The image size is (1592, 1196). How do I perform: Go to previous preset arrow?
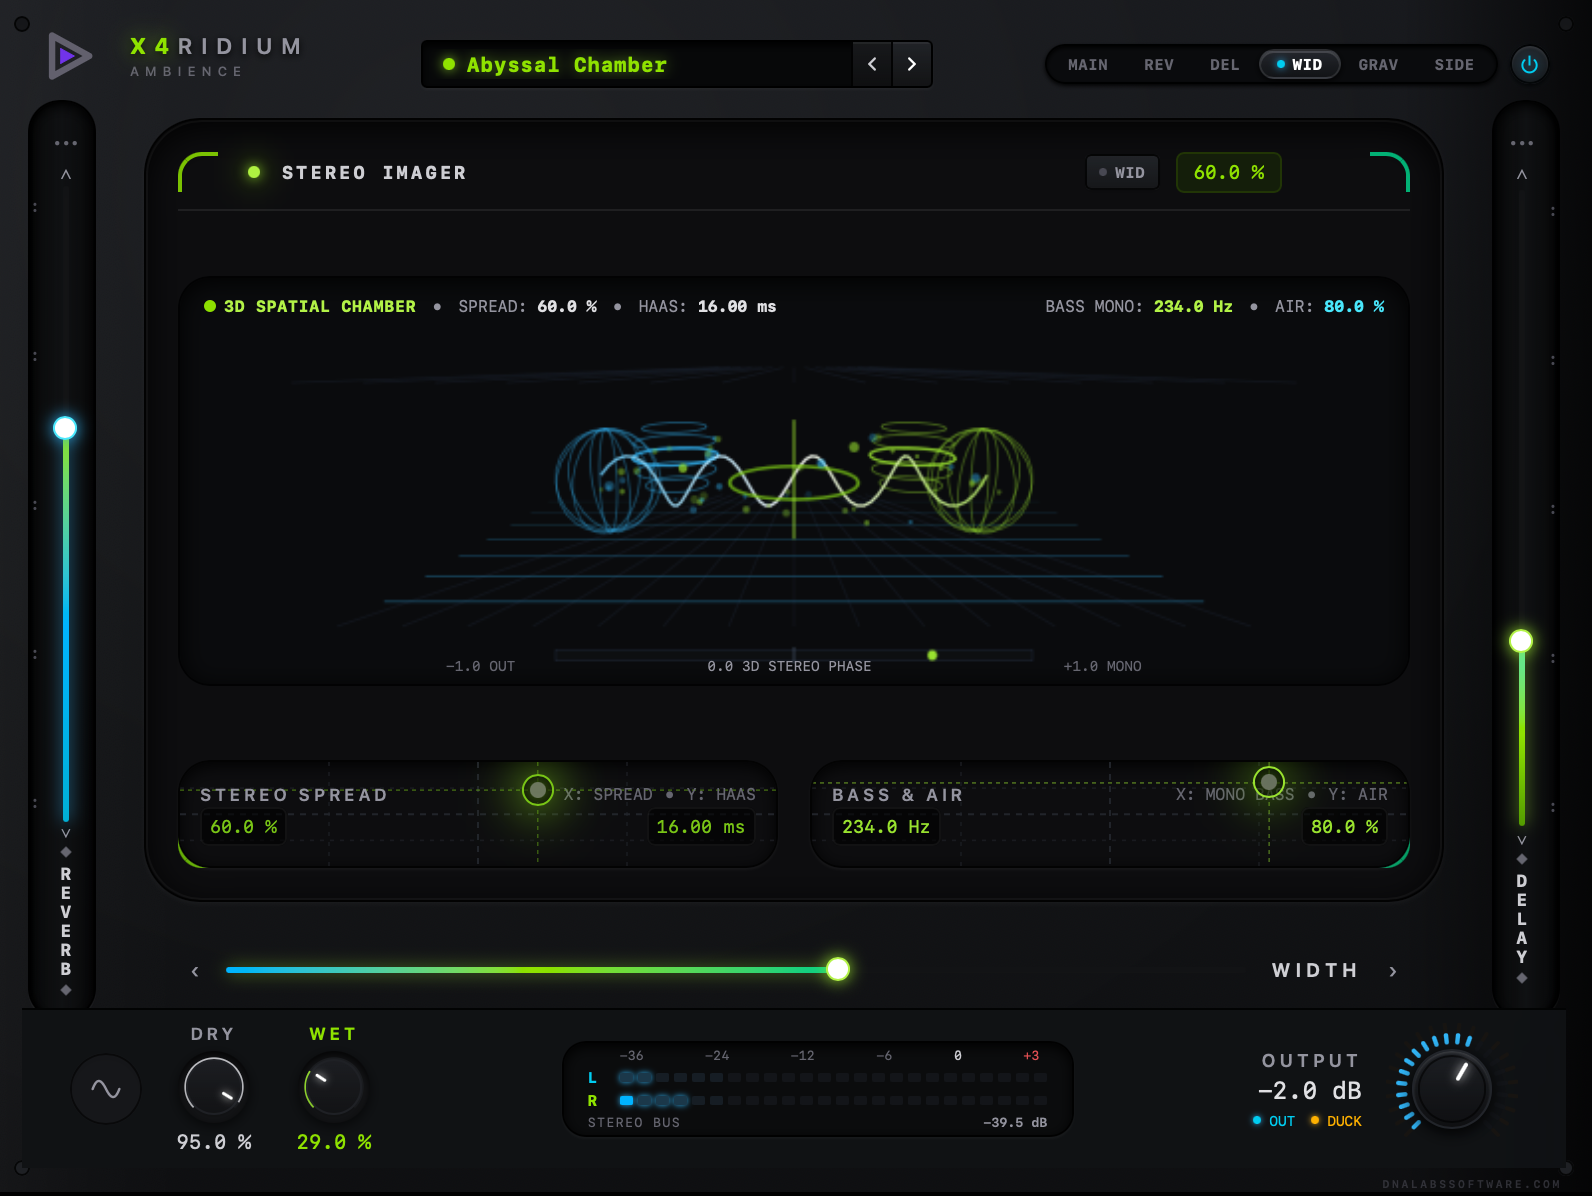872,64
